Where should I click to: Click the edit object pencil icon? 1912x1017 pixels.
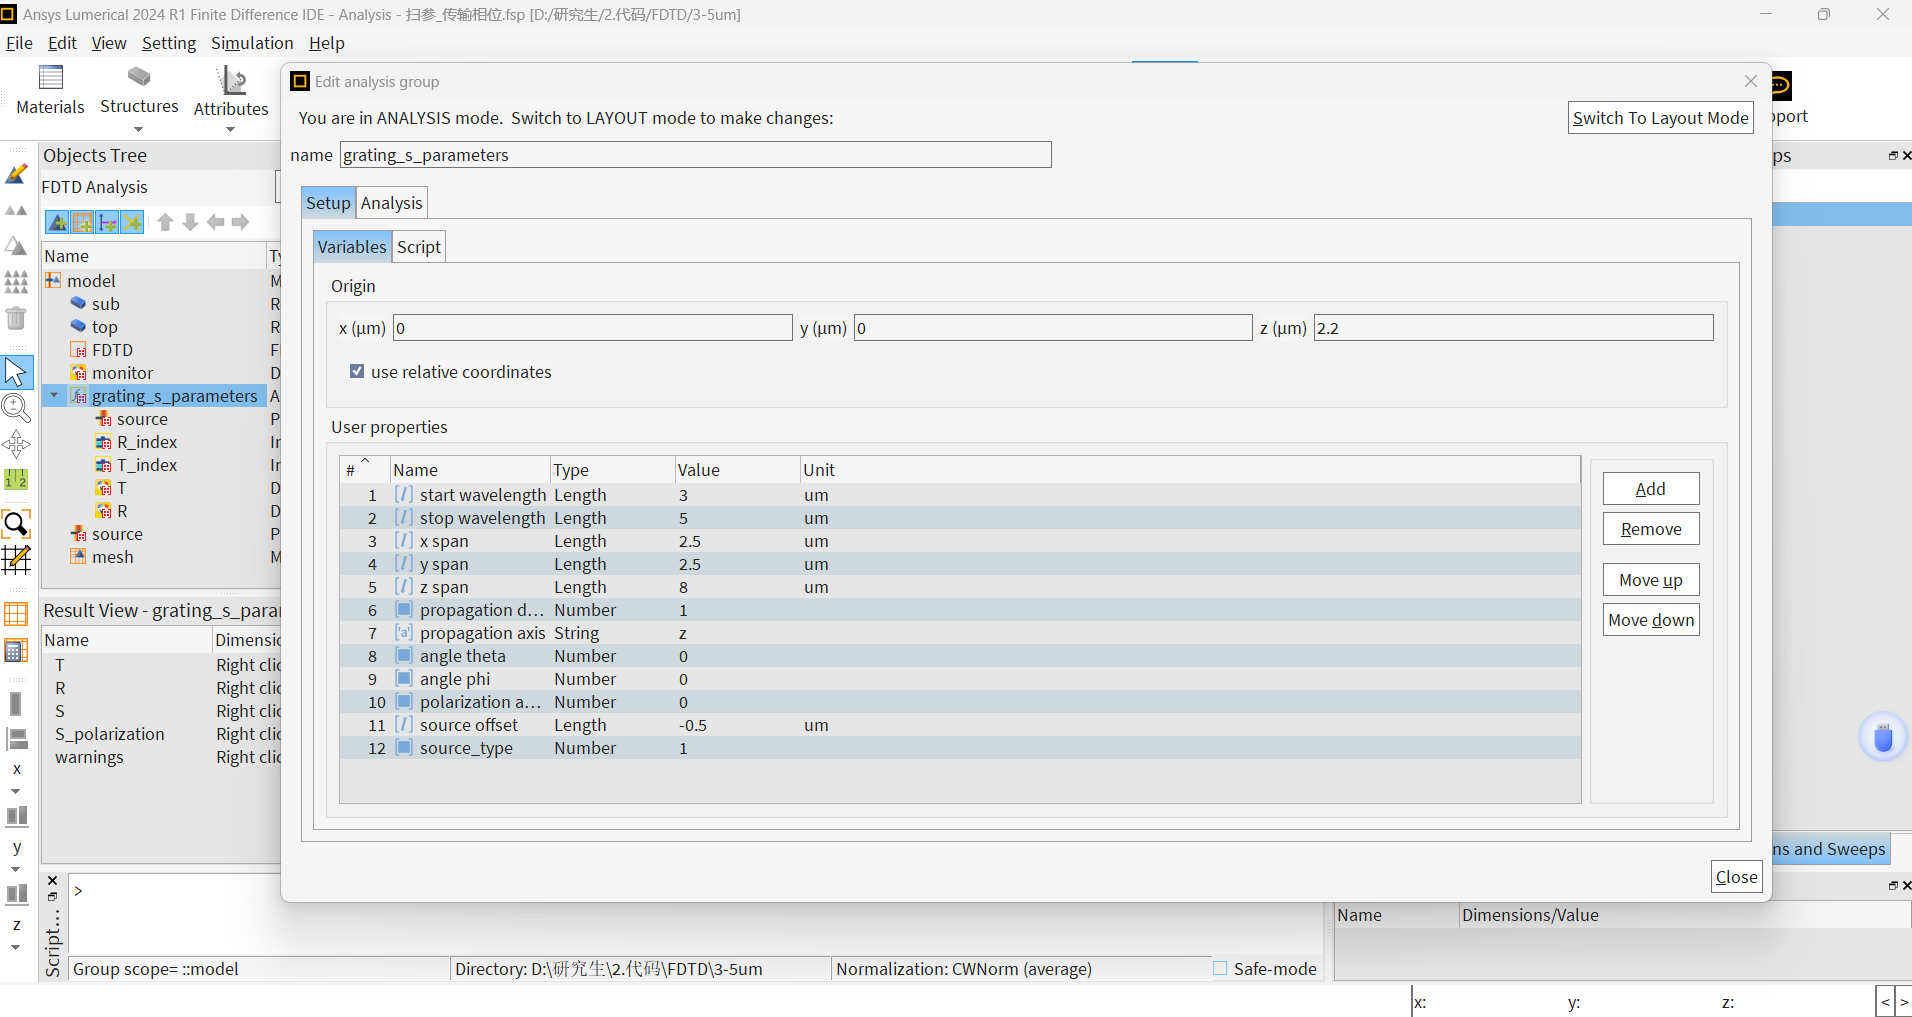pos(16,174)
